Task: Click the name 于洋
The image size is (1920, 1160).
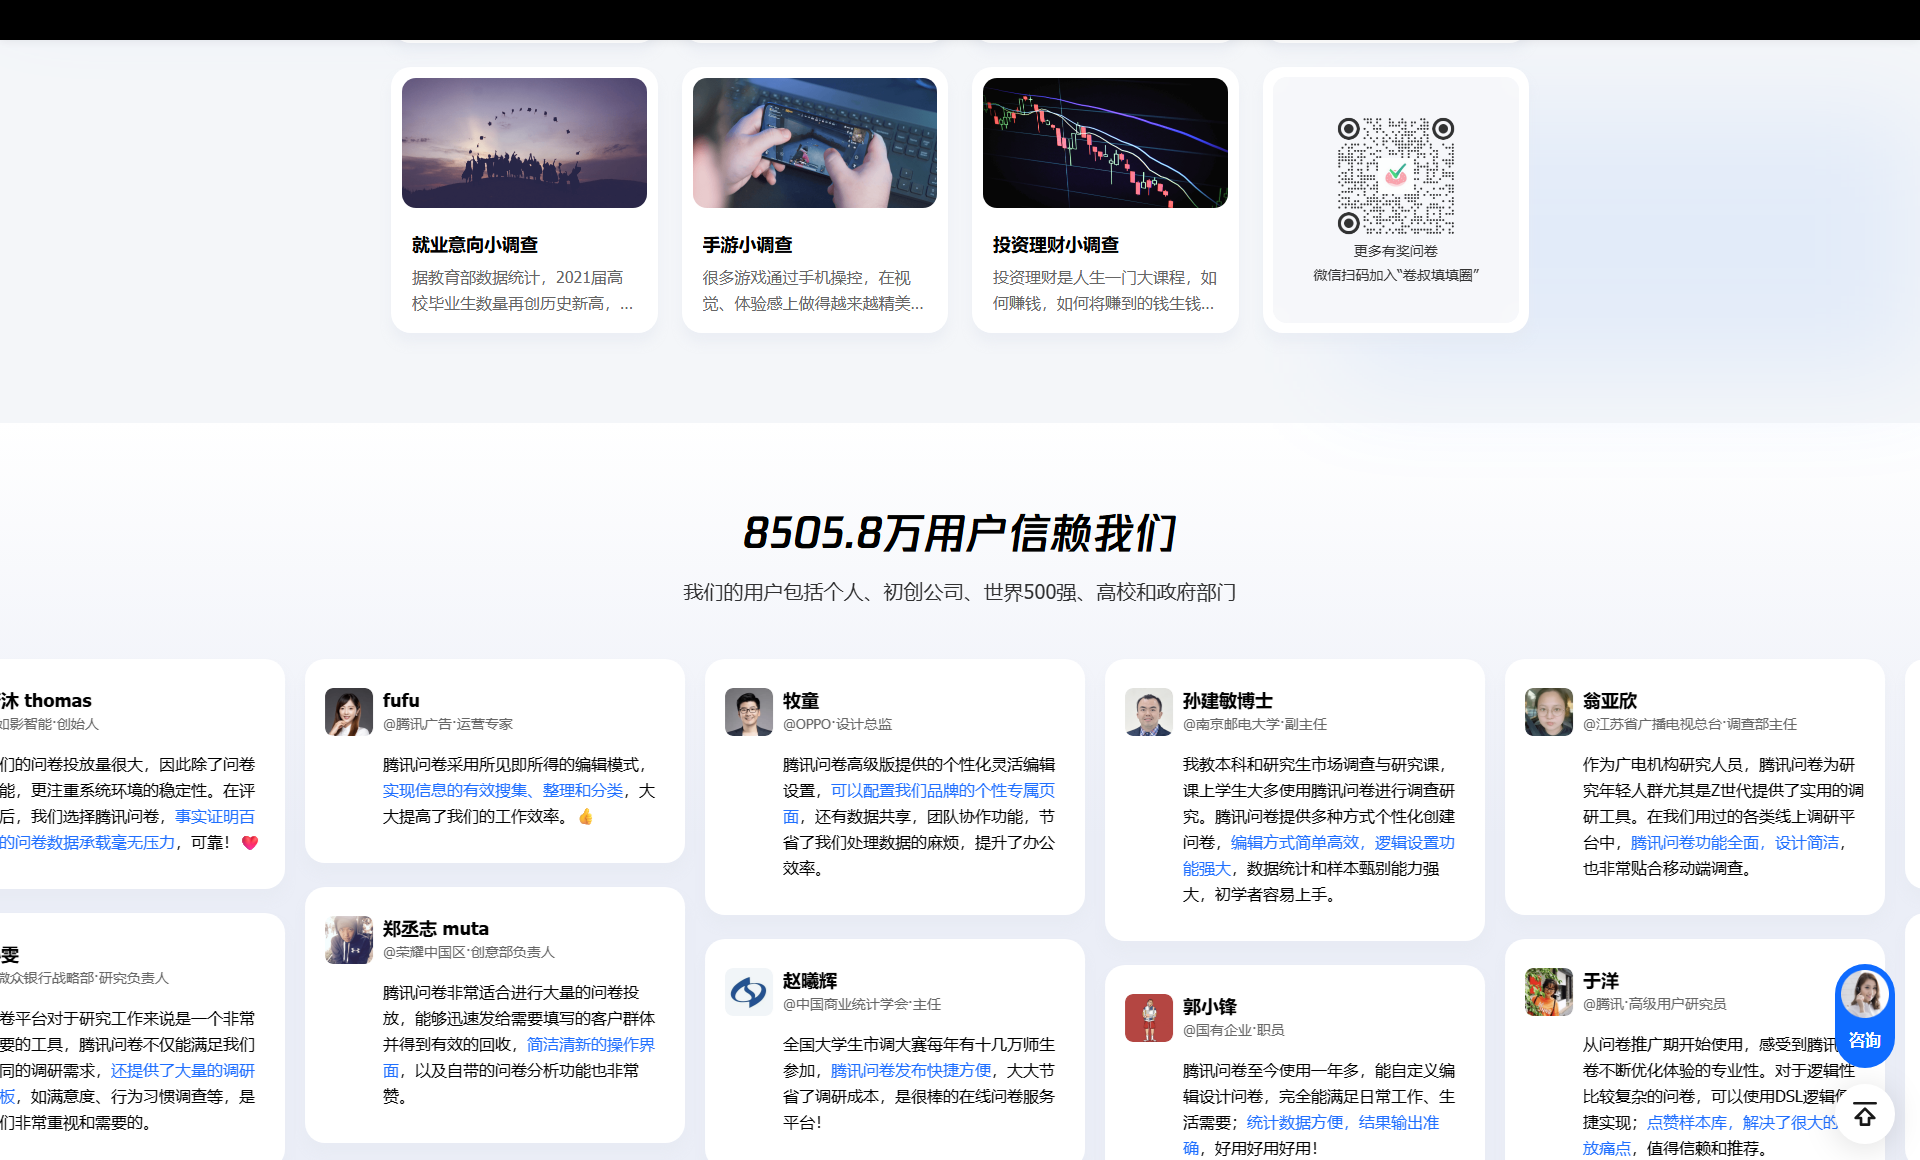Action: (x=1601, y=980)
